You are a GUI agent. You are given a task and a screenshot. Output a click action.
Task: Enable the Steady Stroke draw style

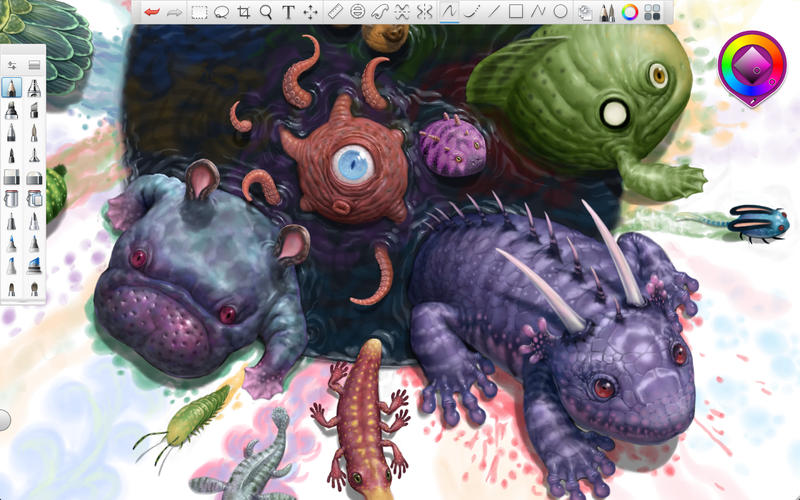(472, 12)
